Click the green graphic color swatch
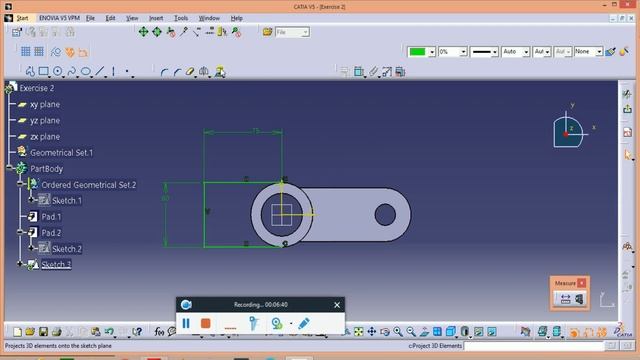This screenshot has width=640, height=360. (x=417, y=52)
